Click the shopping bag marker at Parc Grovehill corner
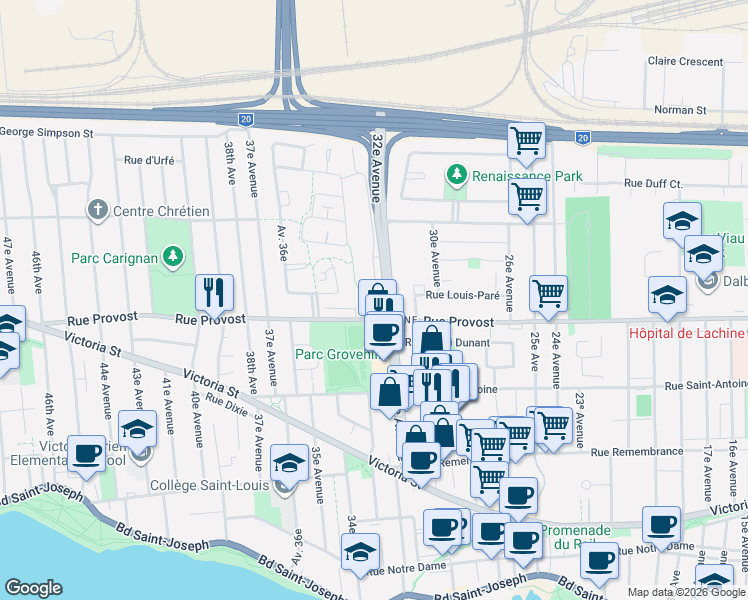The image size is (748, 600). pyautogui.click(x=390, y=393)
